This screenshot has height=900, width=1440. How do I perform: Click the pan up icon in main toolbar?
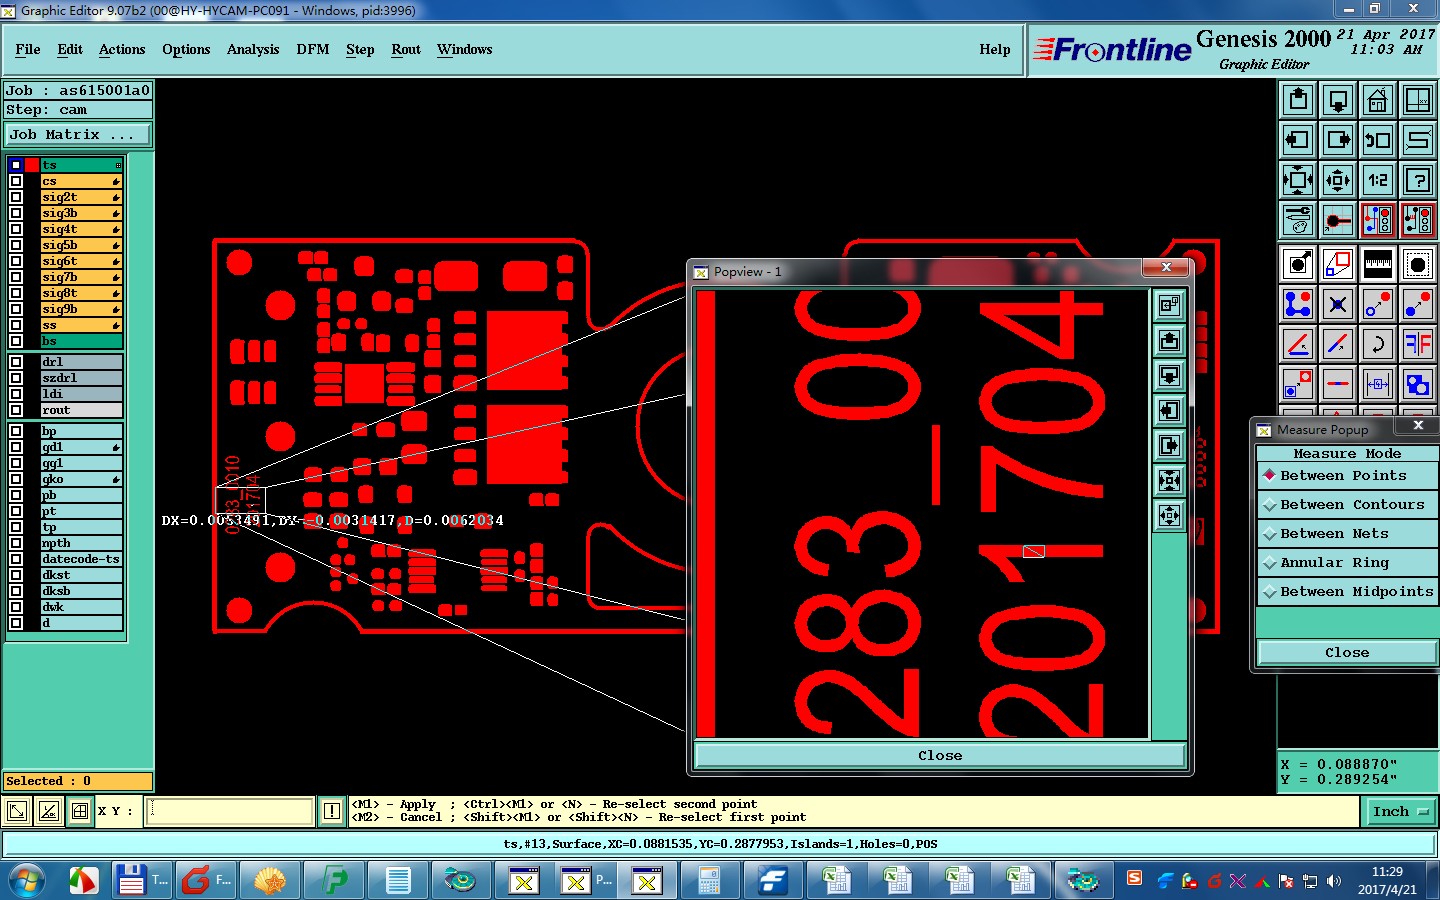pos(1298,99)
